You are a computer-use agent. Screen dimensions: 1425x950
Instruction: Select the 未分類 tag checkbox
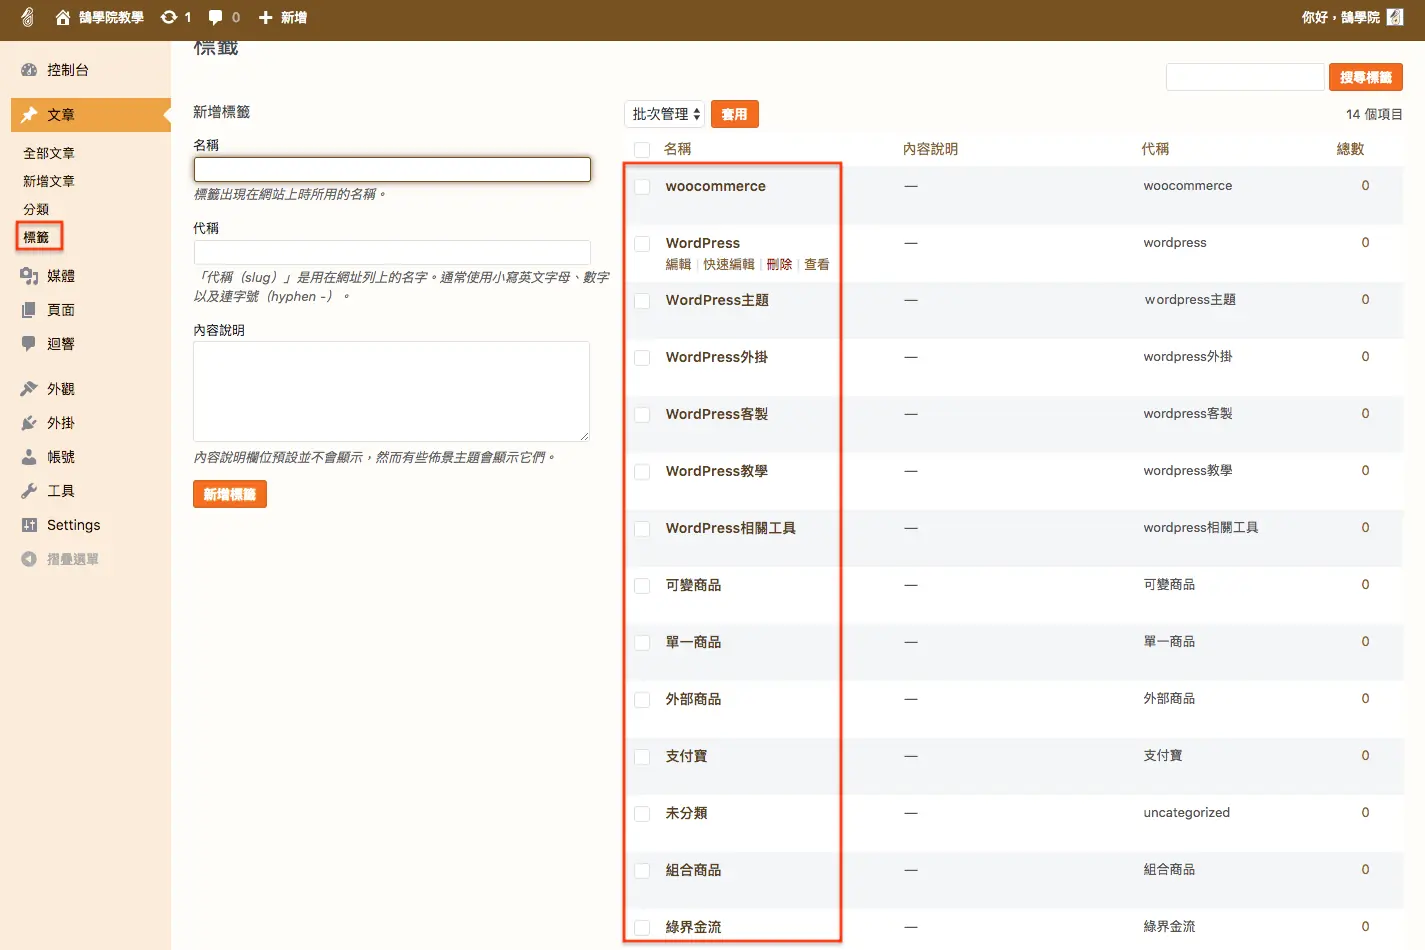(x=642, y=814)
